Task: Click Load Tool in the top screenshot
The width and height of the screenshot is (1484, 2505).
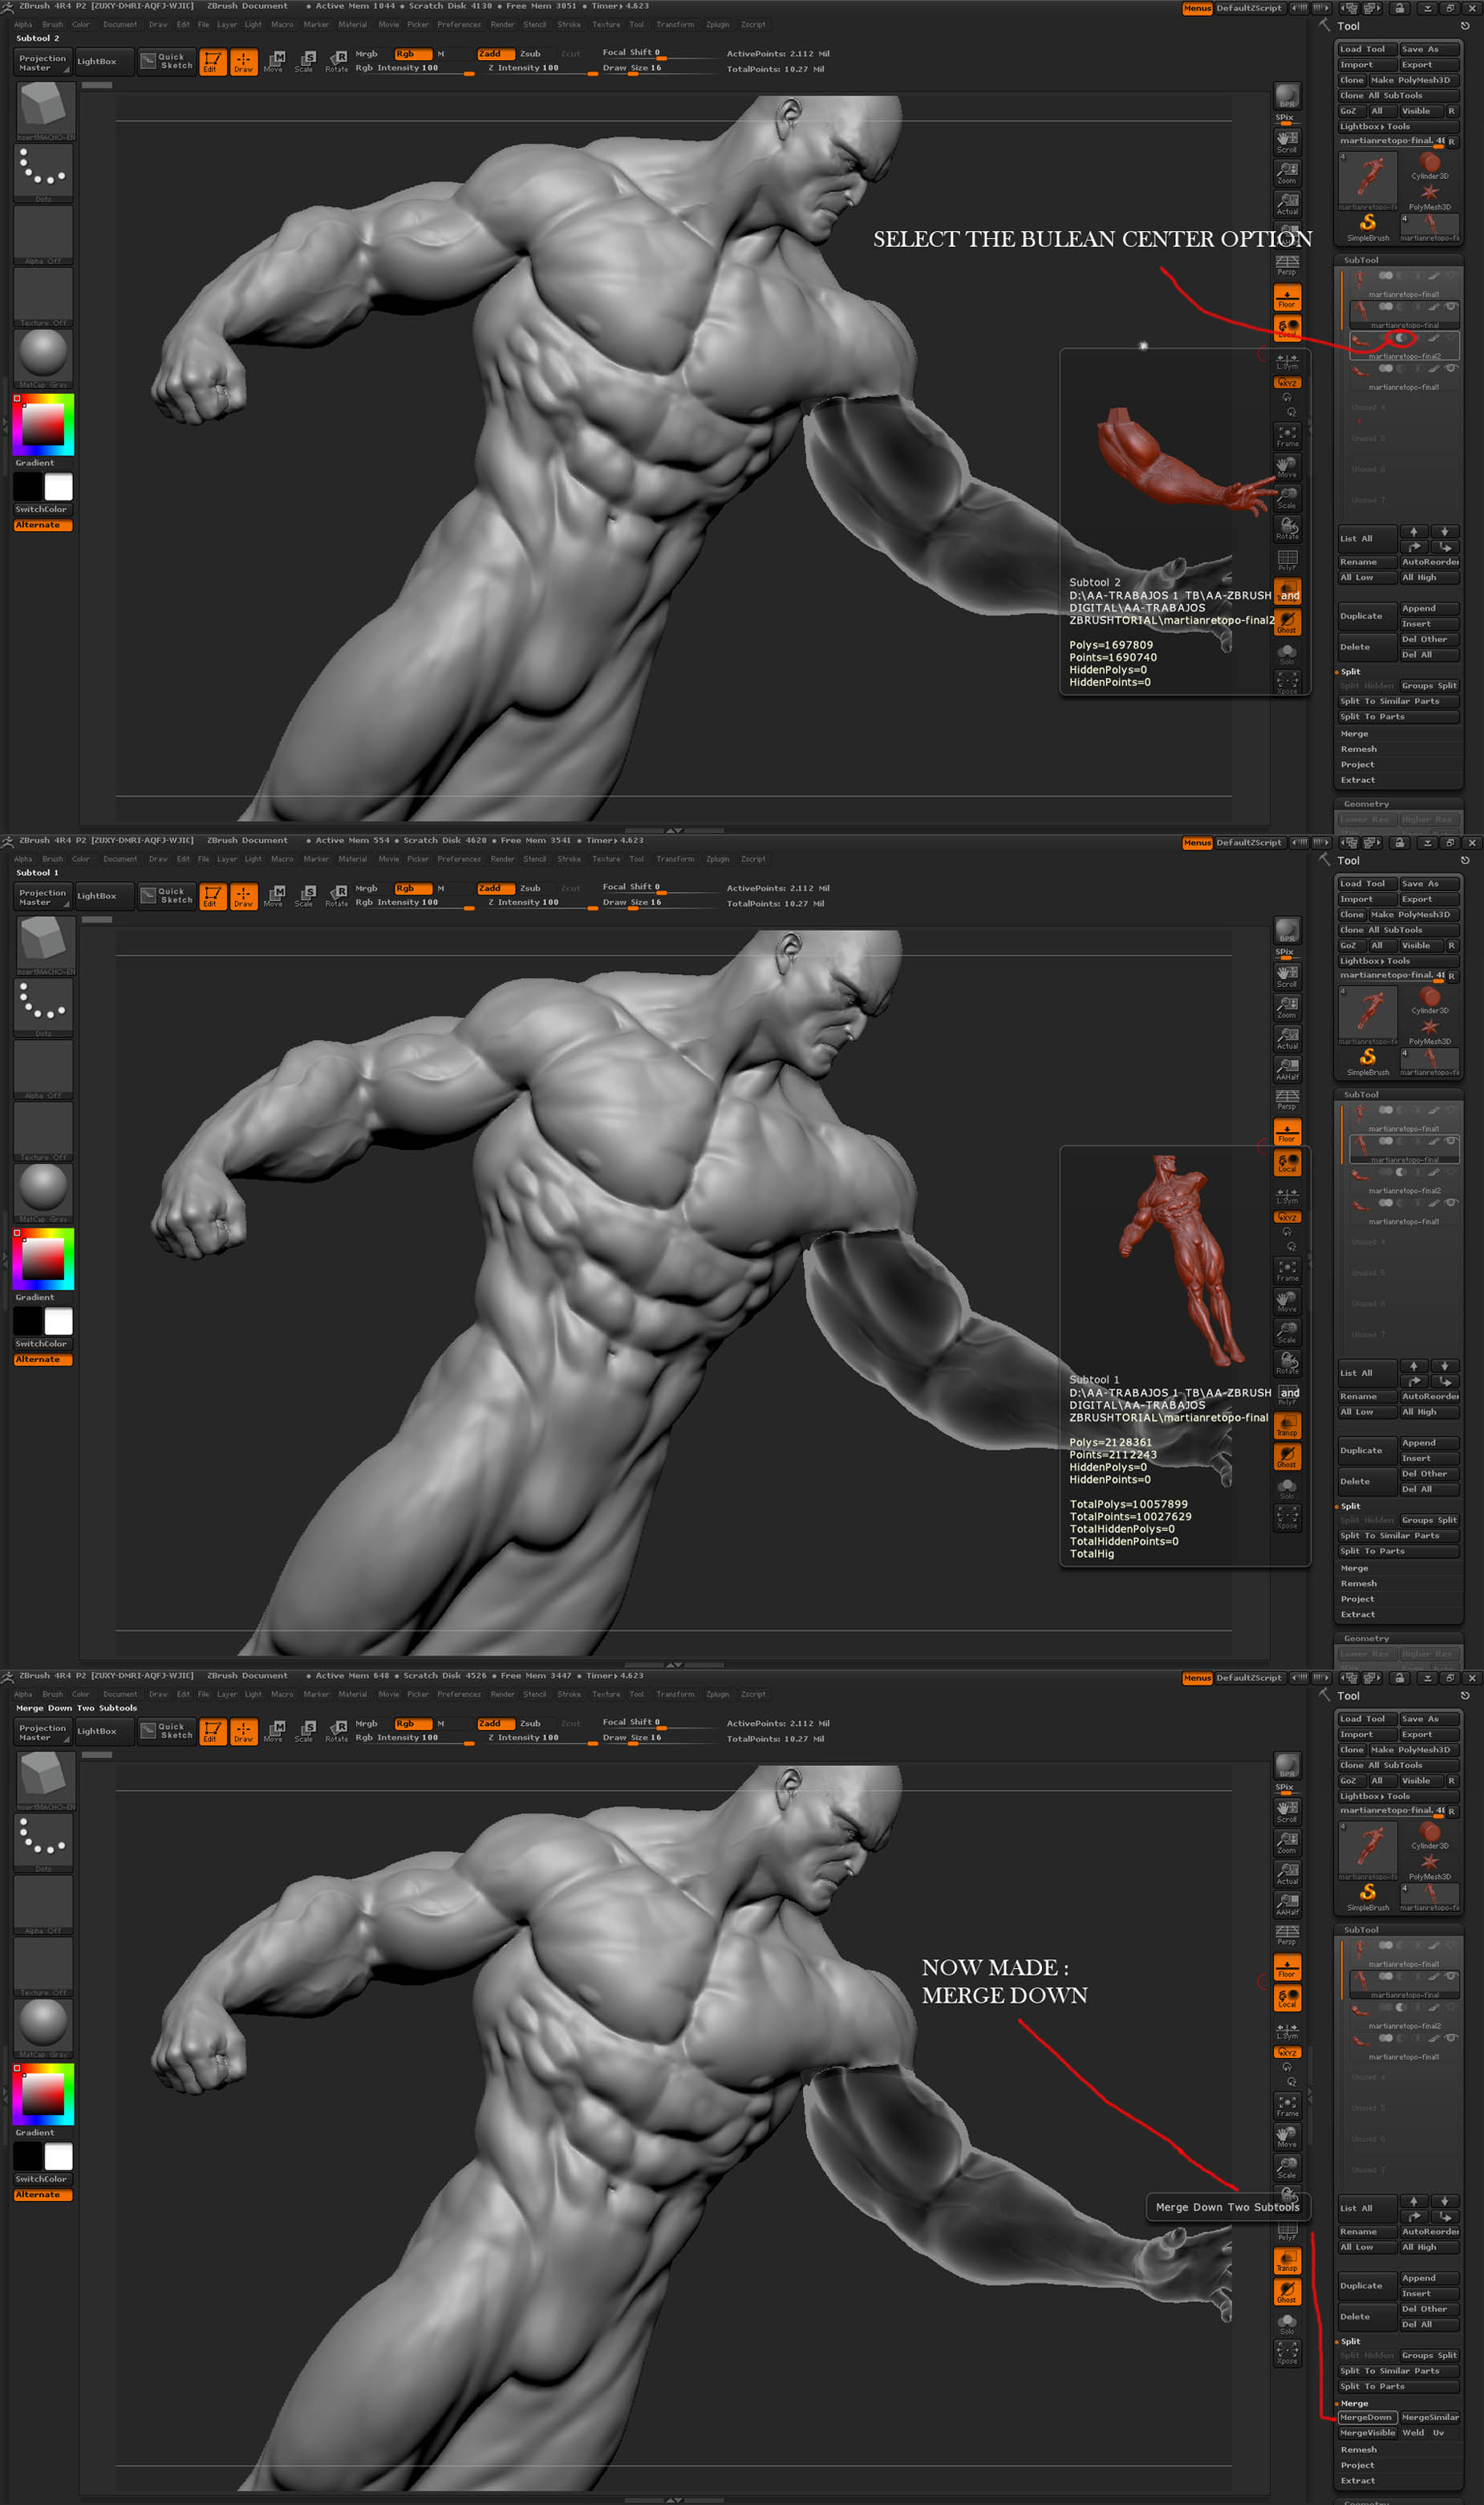Action: point(1366,49)
